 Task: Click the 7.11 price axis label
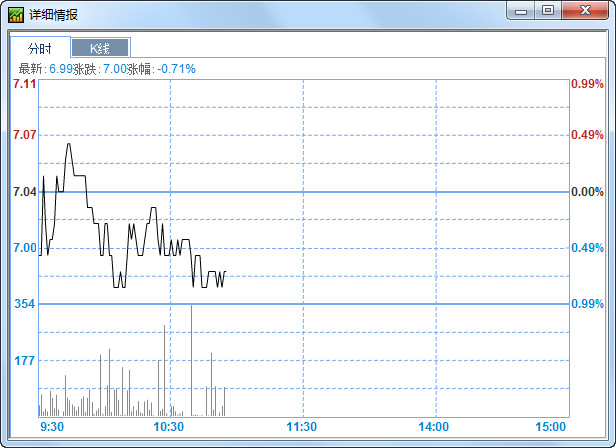[24, 84]
